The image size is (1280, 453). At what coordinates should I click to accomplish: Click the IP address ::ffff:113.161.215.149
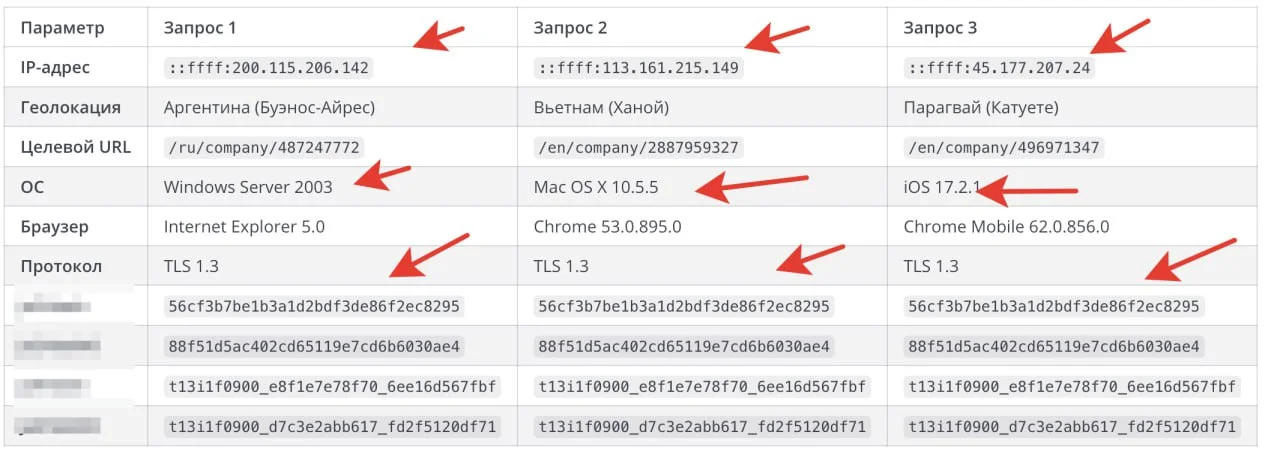(x=637, y=68)
